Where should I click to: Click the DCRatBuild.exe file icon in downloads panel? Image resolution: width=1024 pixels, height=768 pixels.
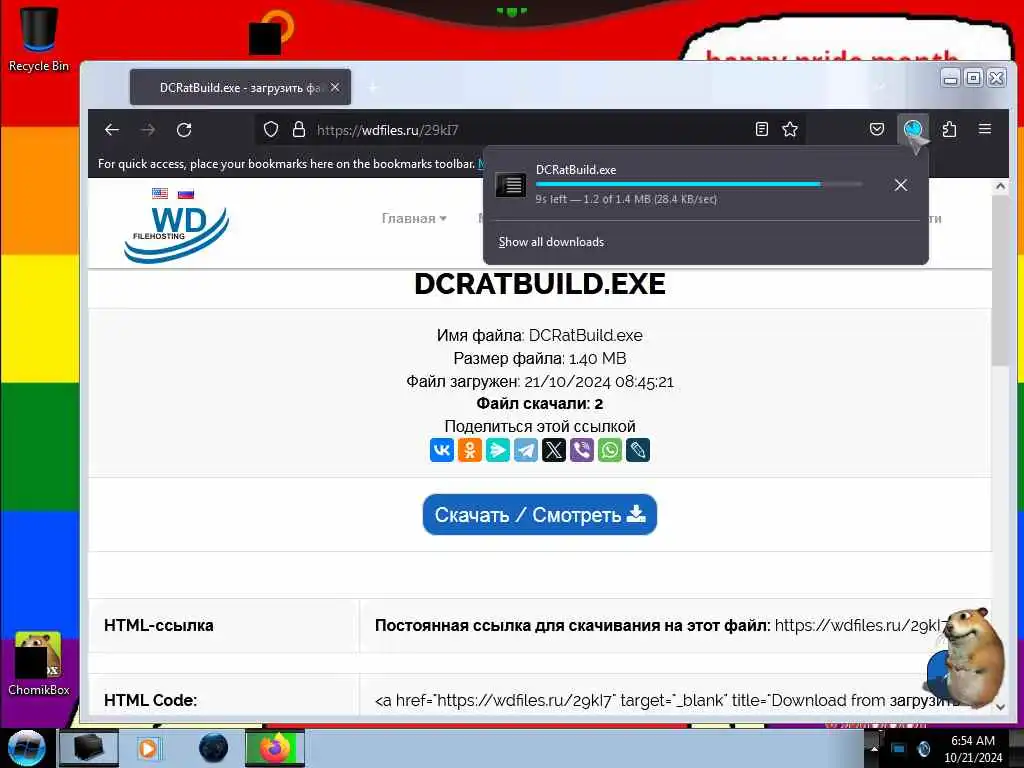coord(511,185)
